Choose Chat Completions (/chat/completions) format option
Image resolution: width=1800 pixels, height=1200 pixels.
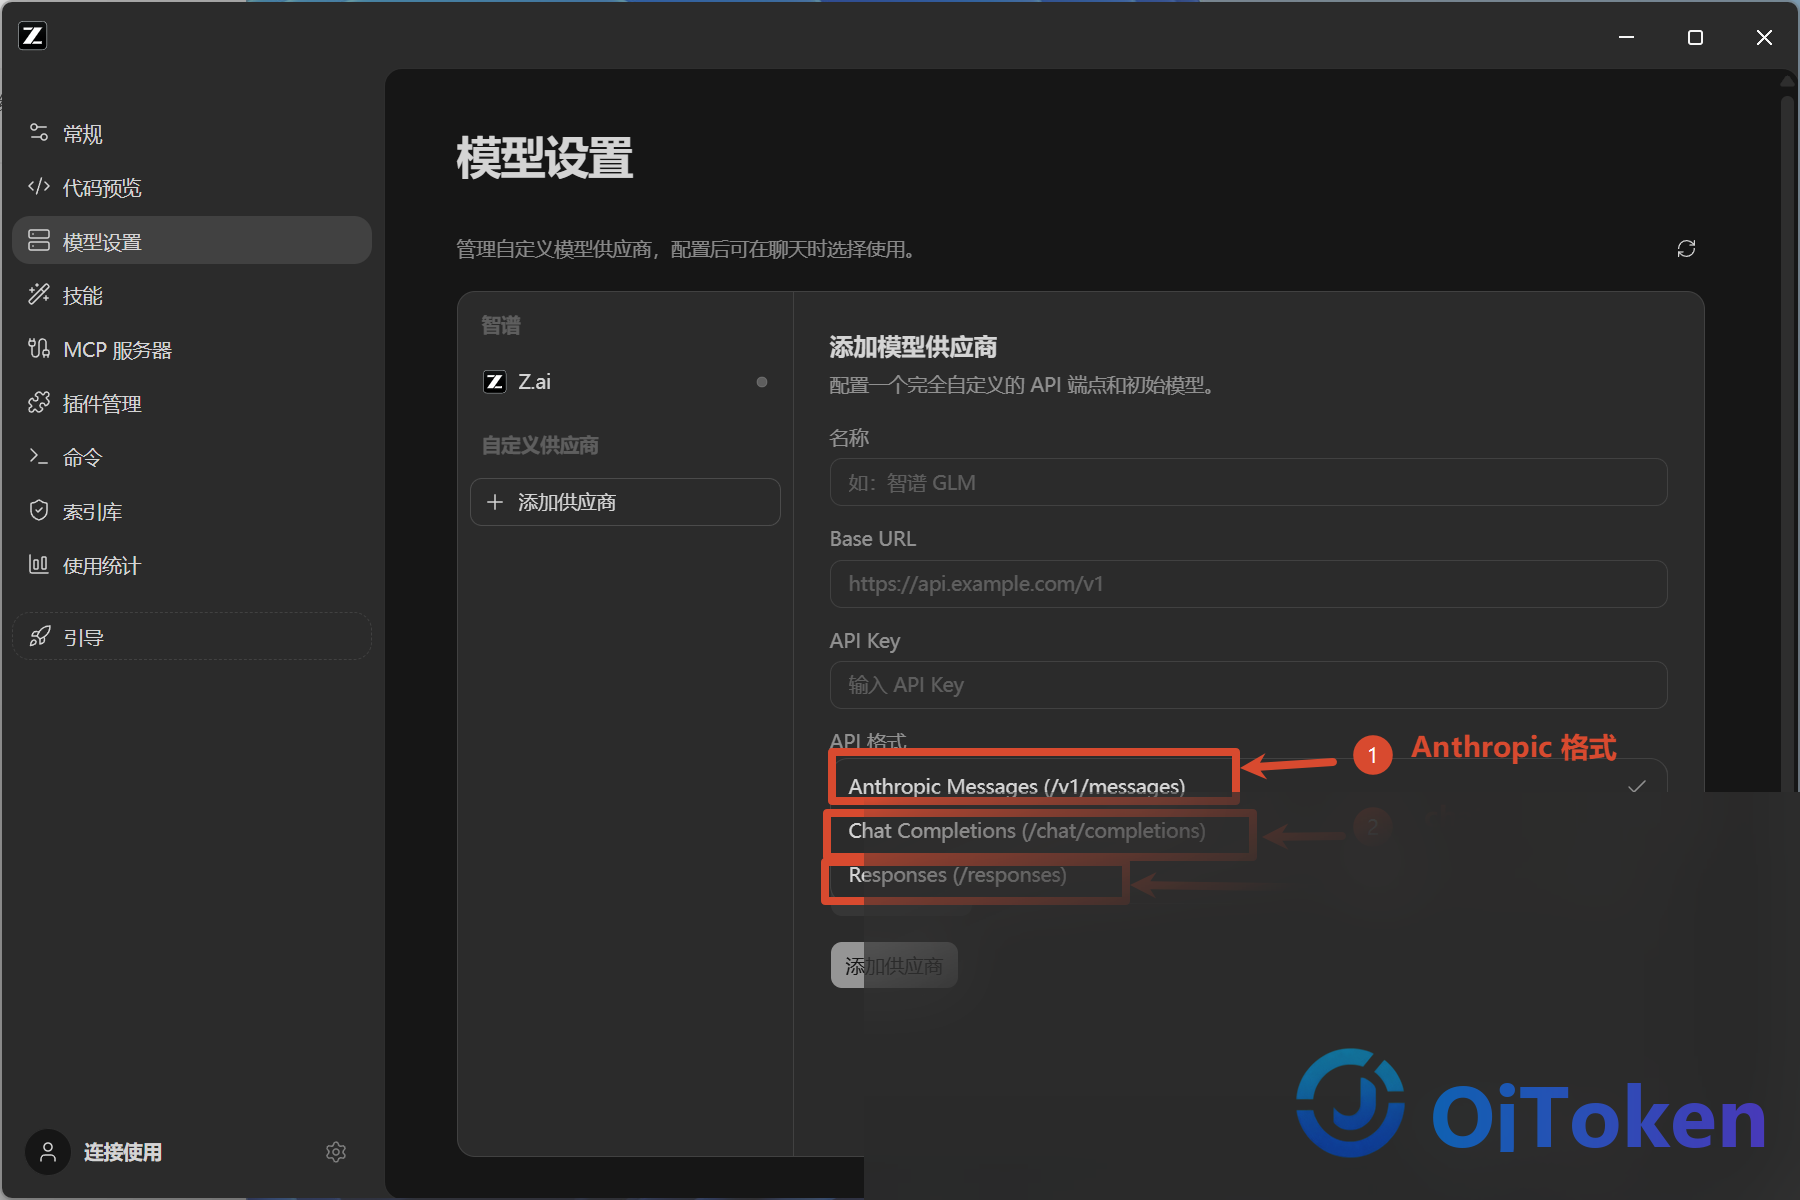click(x=1027, y=831)
